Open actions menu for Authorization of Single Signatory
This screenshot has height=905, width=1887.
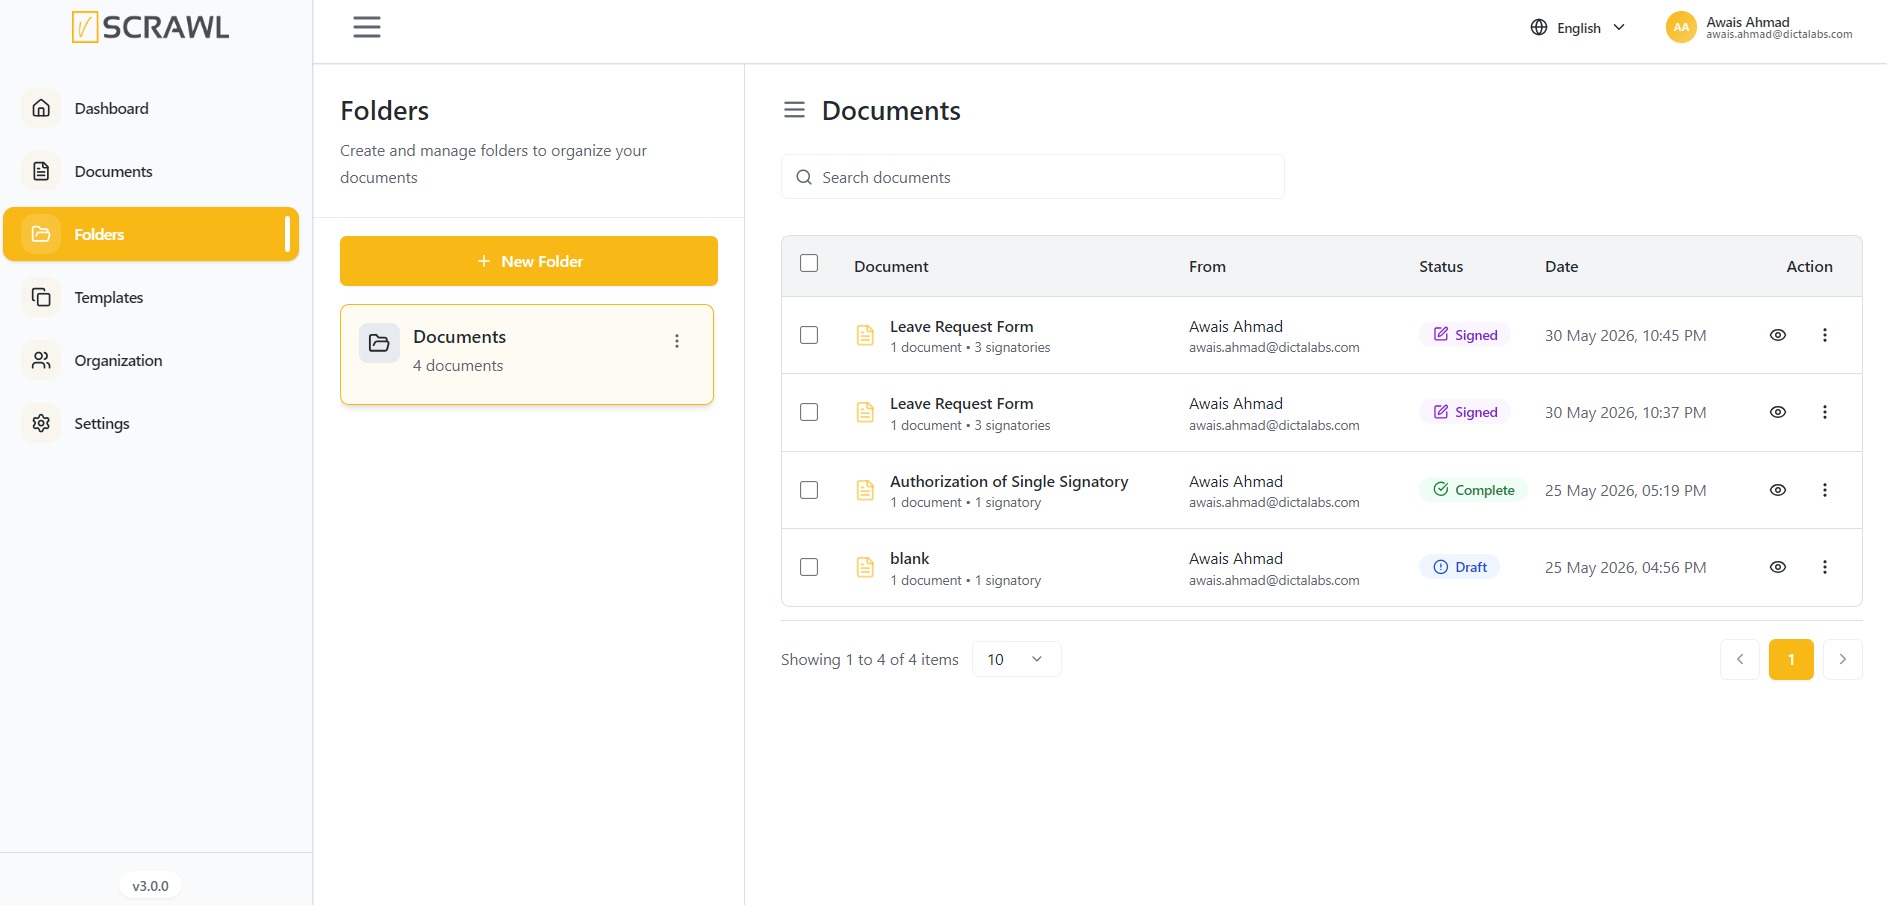coord(1825,490)
